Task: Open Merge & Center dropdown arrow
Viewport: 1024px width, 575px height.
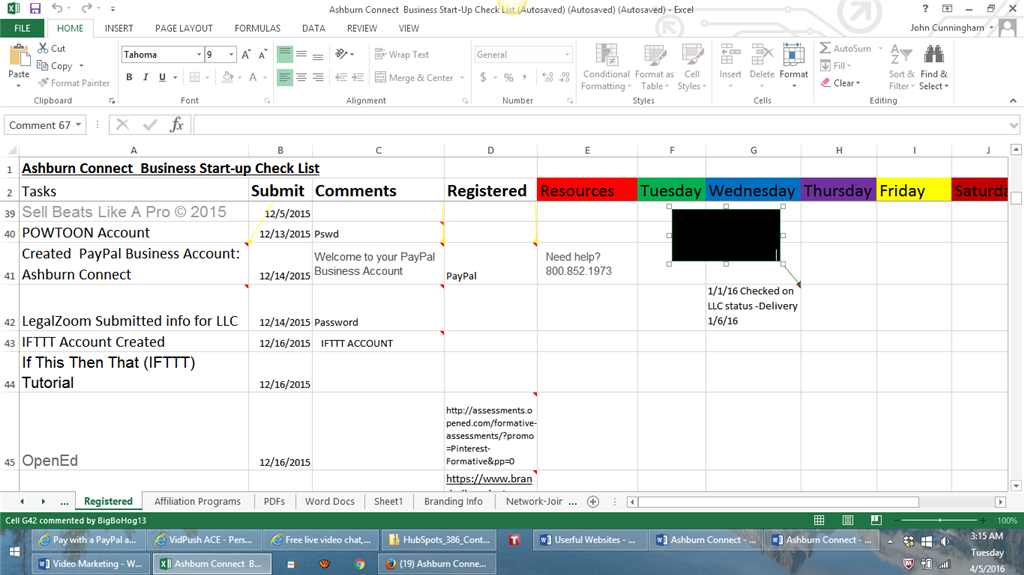Action: (462, 78)
